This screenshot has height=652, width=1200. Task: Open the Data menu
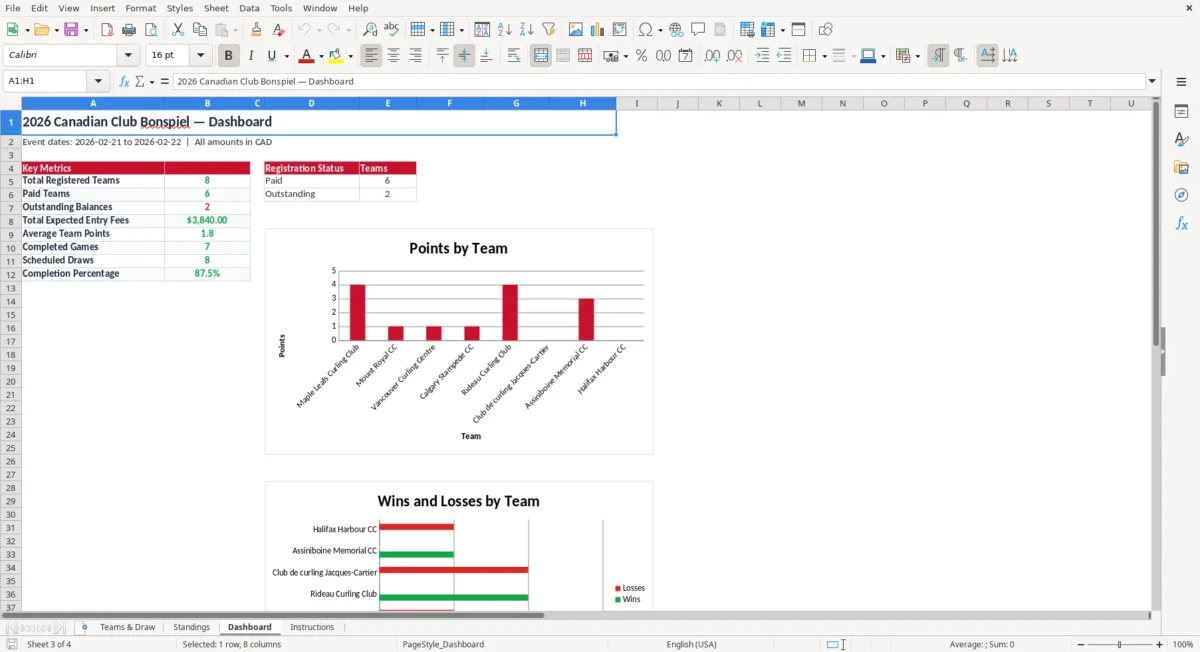click(249, 8)
